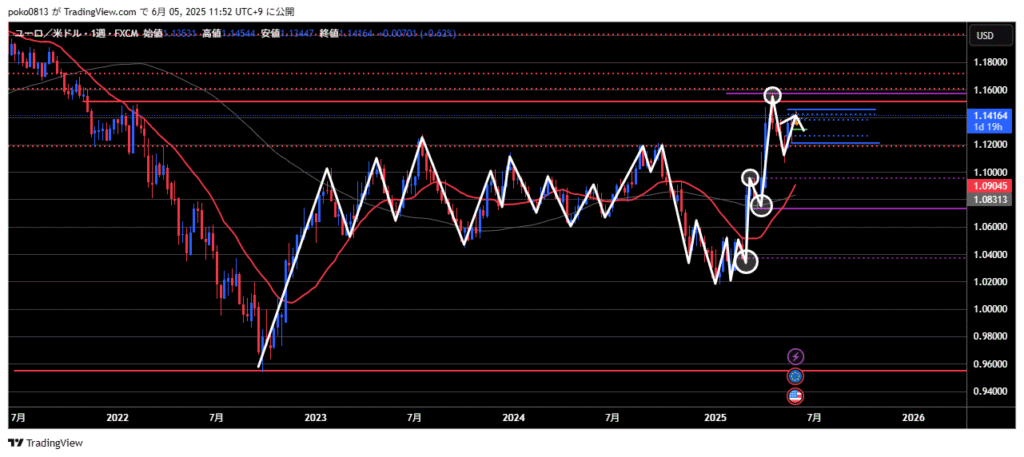Click the blue 1.14164 current price label
Screen dimensions: 1024x457
pos(989,117)
